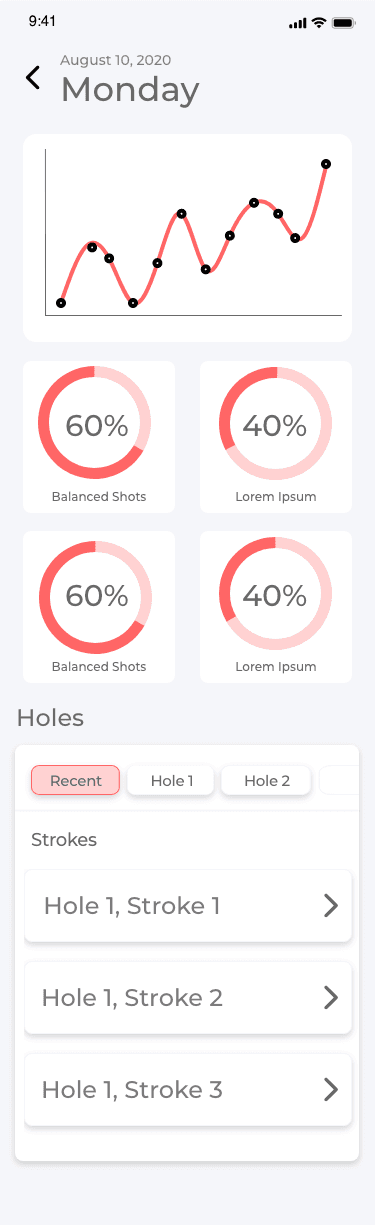This screenshot has width=375, height=1225.
Task: Tap the battery icon in status bar
Action: (x=344, y=22)
